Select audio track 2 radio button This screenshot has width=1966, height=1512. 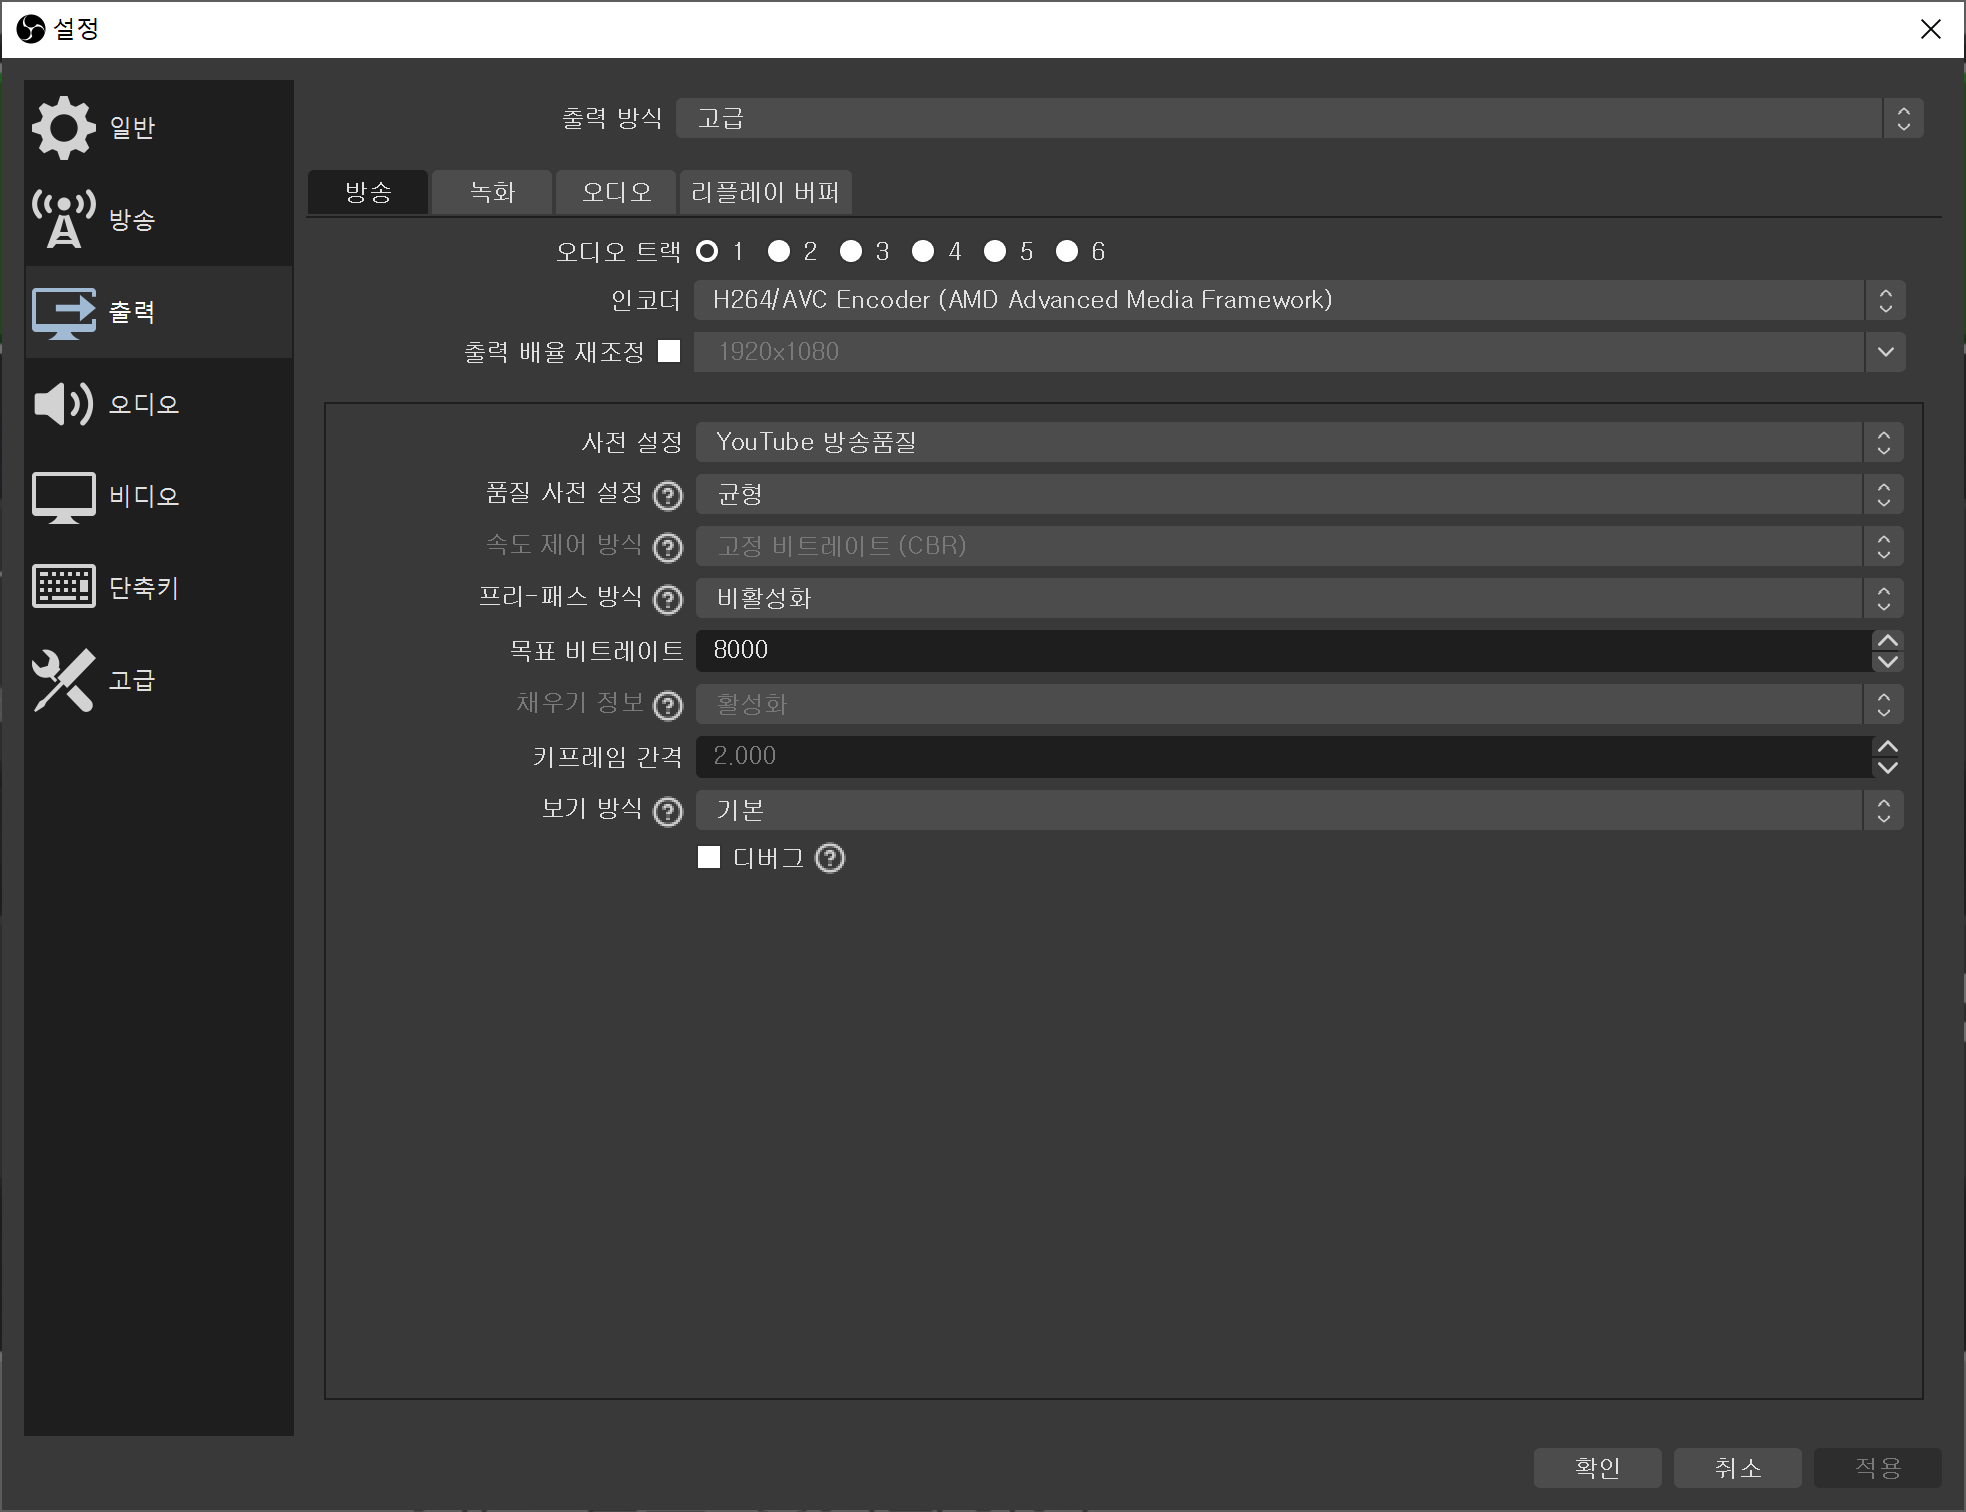point(779,251)
